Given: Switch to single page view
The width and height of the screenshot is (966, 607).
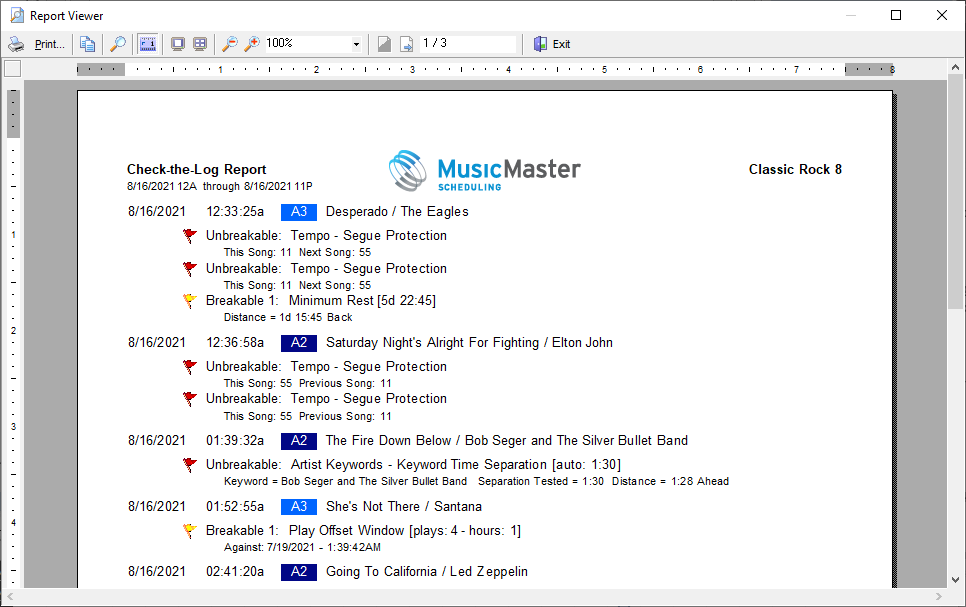Looking at the screenshot, I should [x=178, y=44].
